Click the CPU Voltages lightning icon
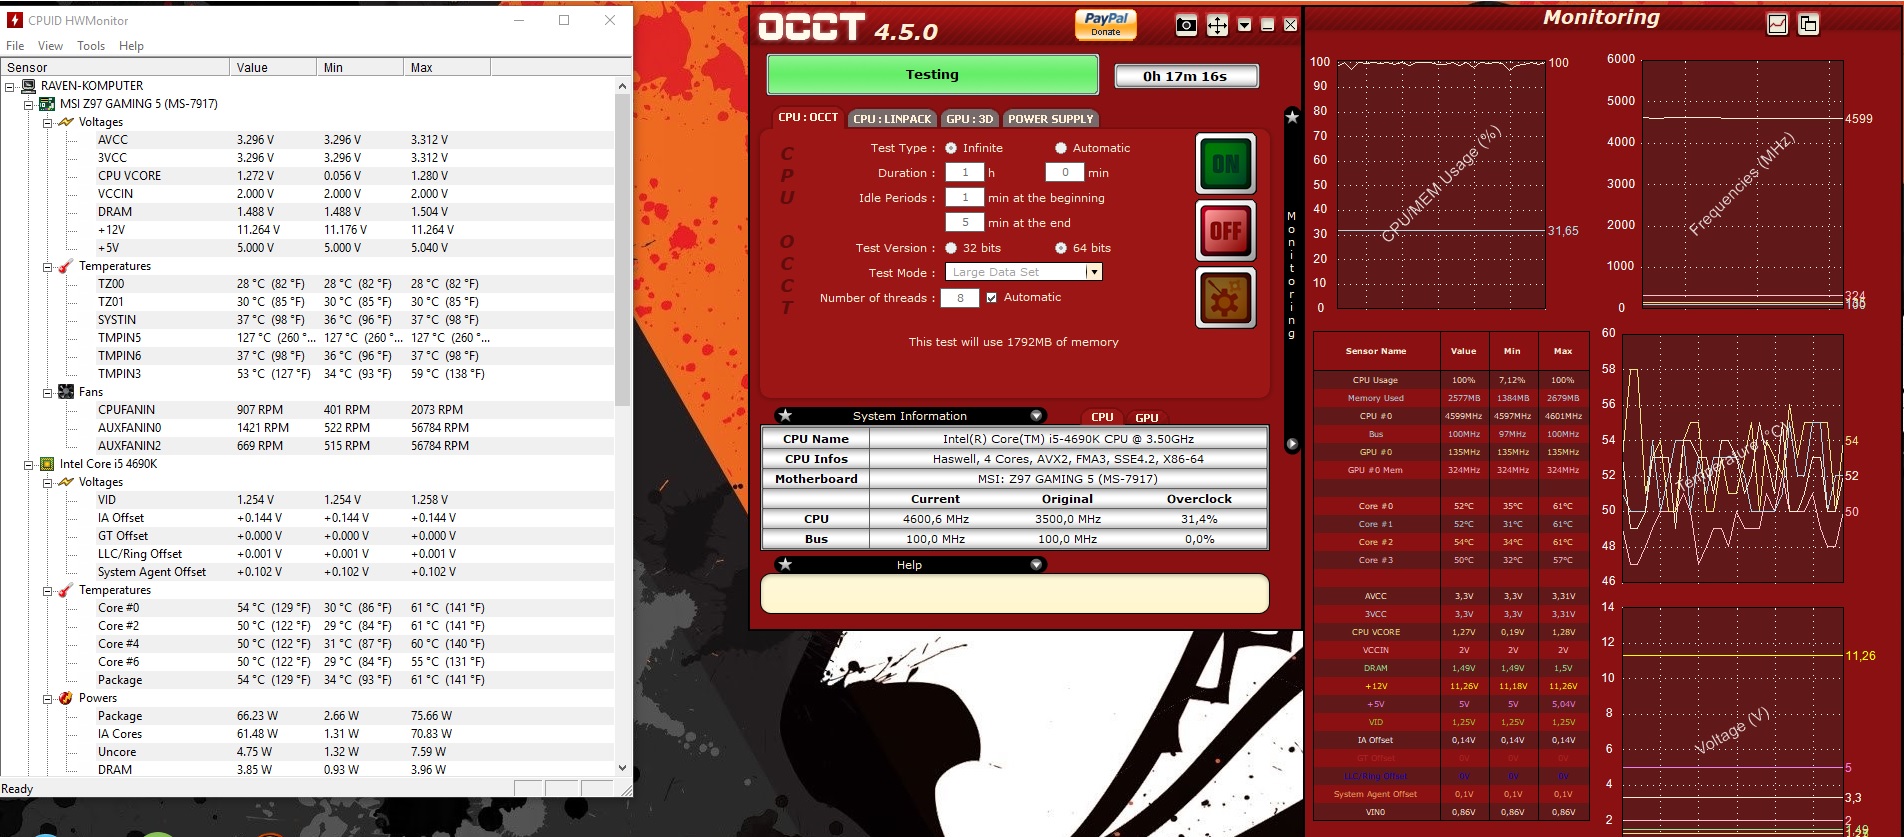This screenshot has height=837, width=1904. point(66,482)
